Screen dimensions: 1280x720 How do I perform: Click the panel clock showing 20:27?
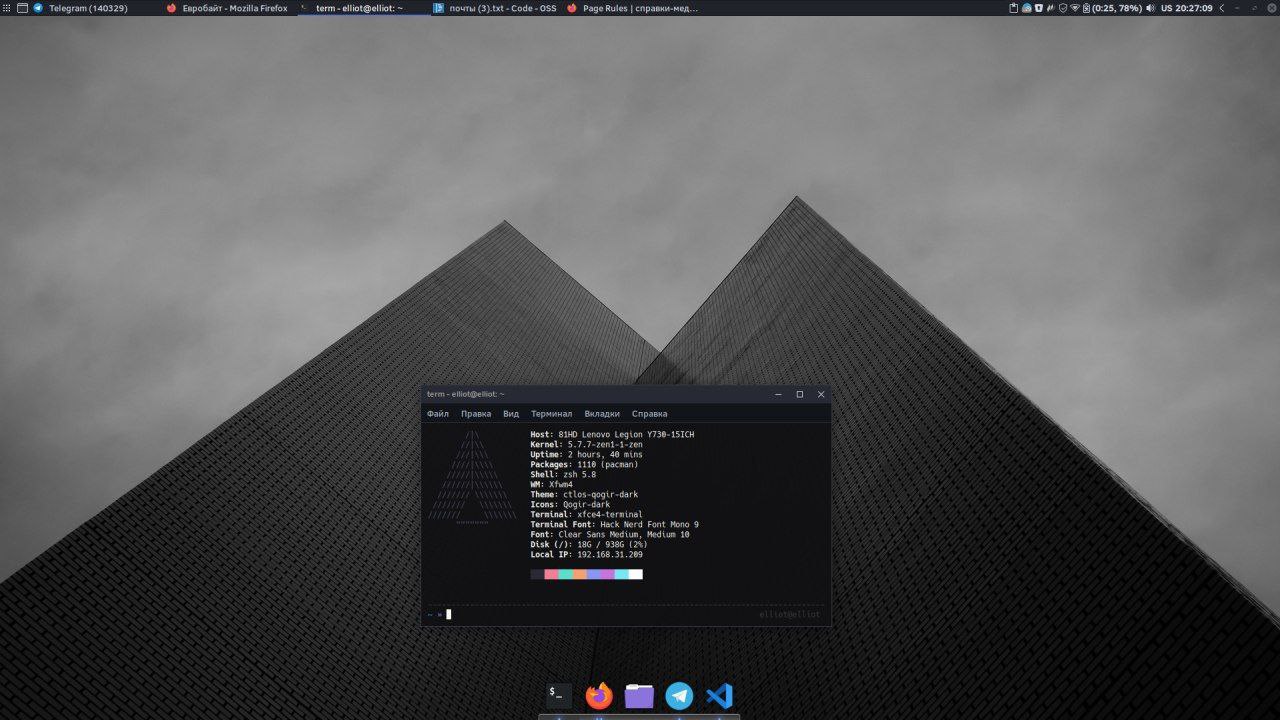(1194, 8)
